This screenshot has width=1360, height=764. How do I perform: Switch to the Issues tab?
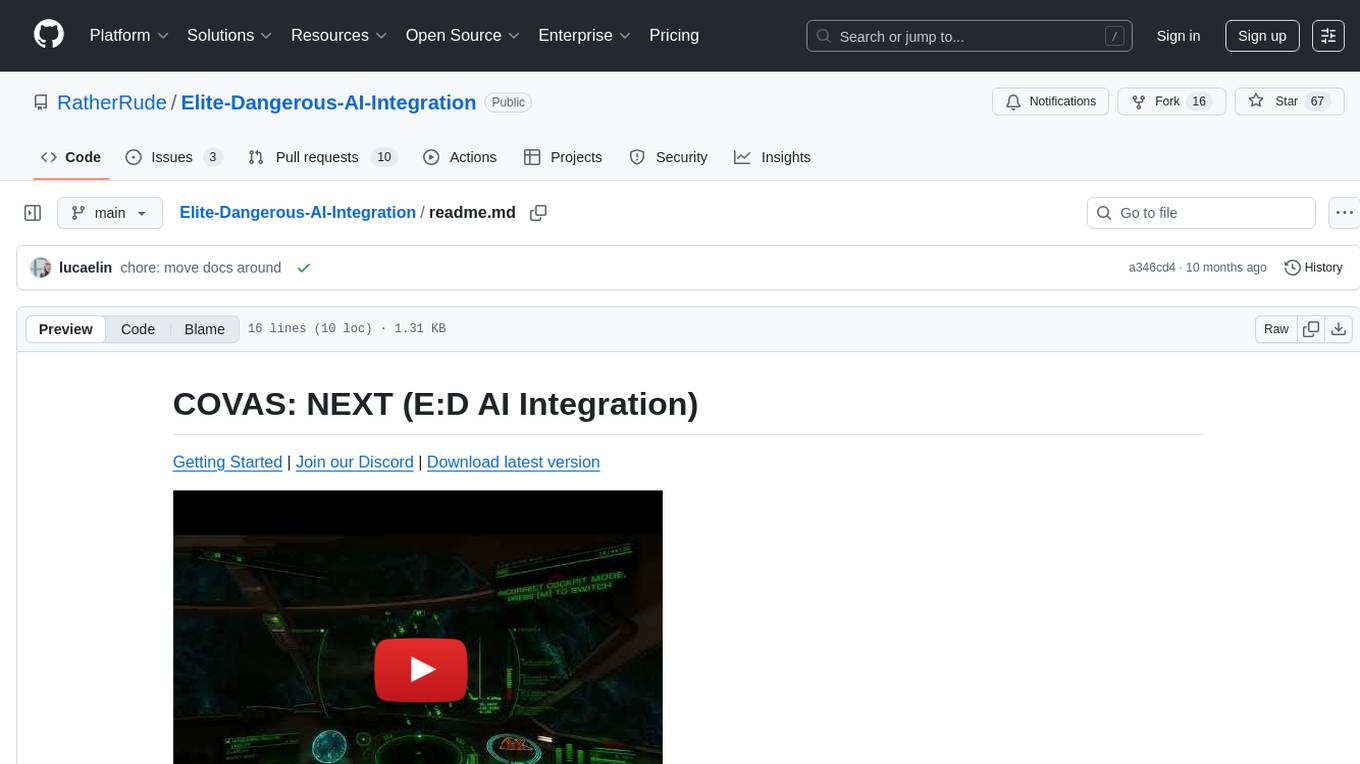coord(173,157)
